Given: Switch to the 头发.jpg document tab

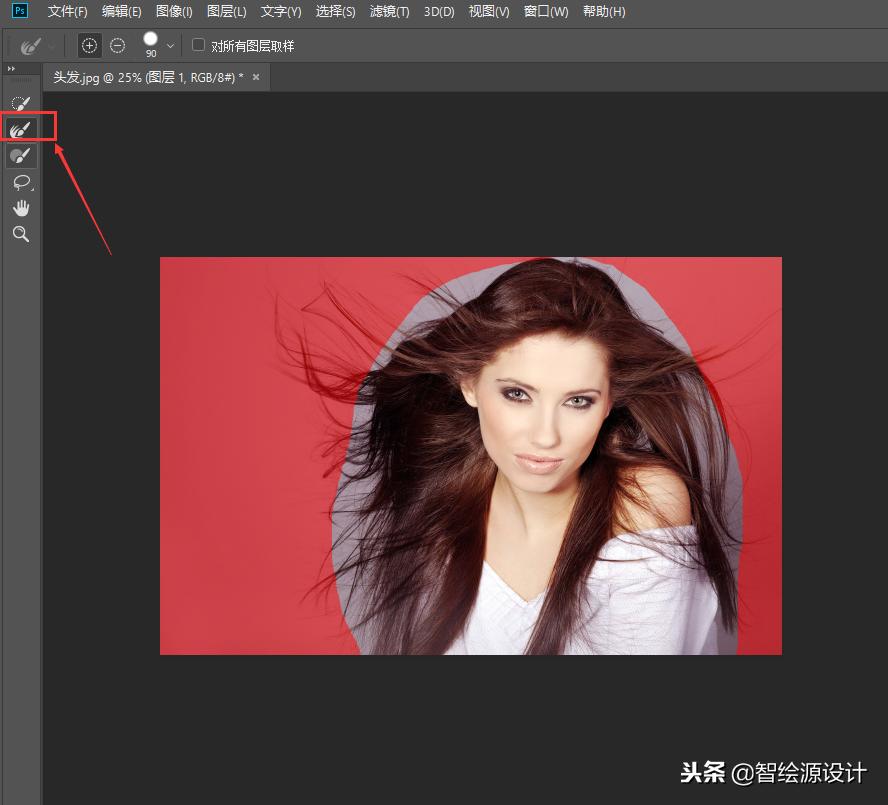Looking at the screenshot, I should point(148,77).
